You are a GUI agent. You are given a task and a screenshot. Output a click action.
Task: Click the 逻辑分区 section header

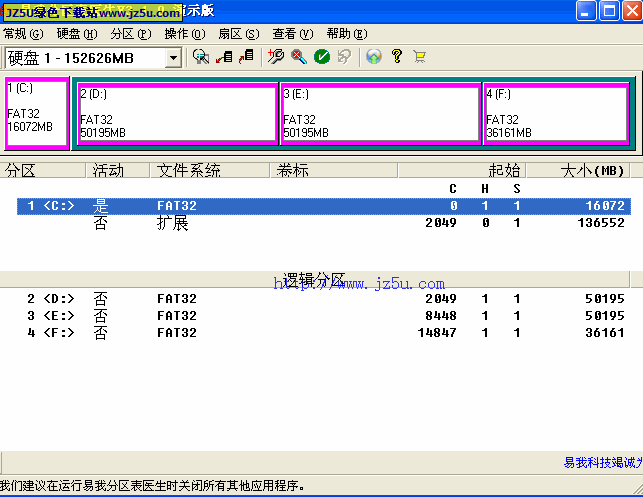[315, 280]
